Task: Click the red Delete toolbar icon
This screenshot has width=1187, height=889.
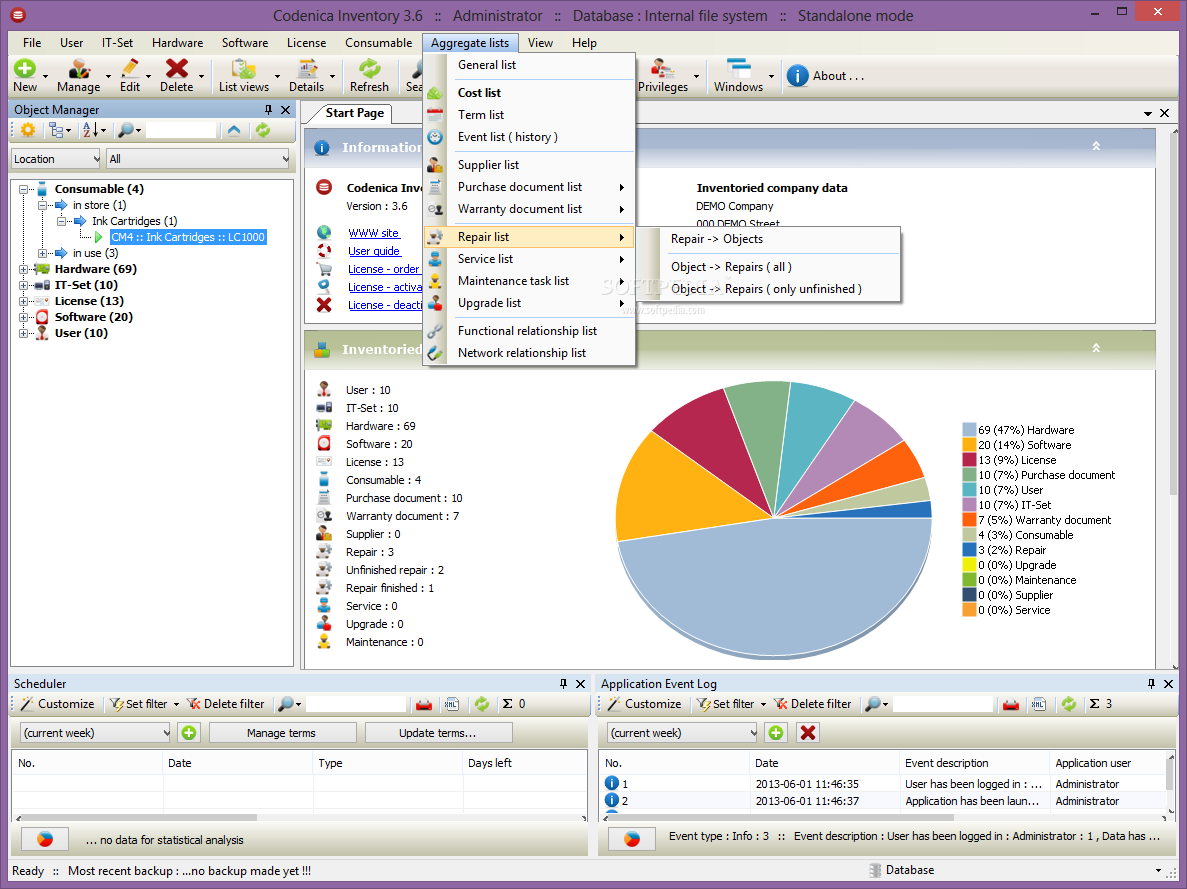Action: [x=176, y=70]
